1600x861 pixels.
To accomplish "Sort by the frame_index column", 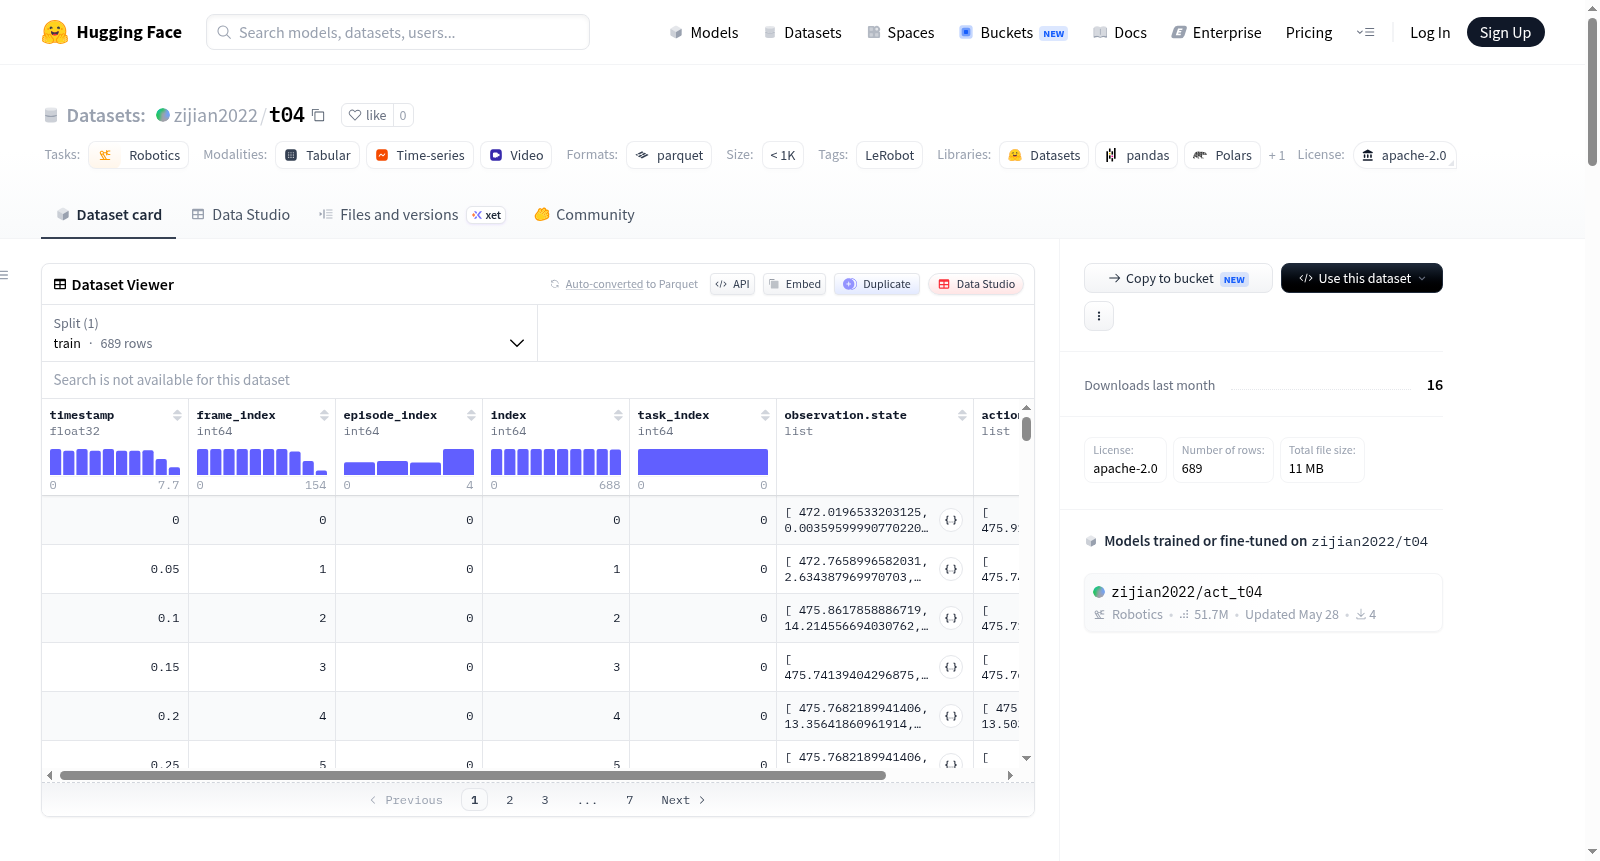I will coord(324,415).
